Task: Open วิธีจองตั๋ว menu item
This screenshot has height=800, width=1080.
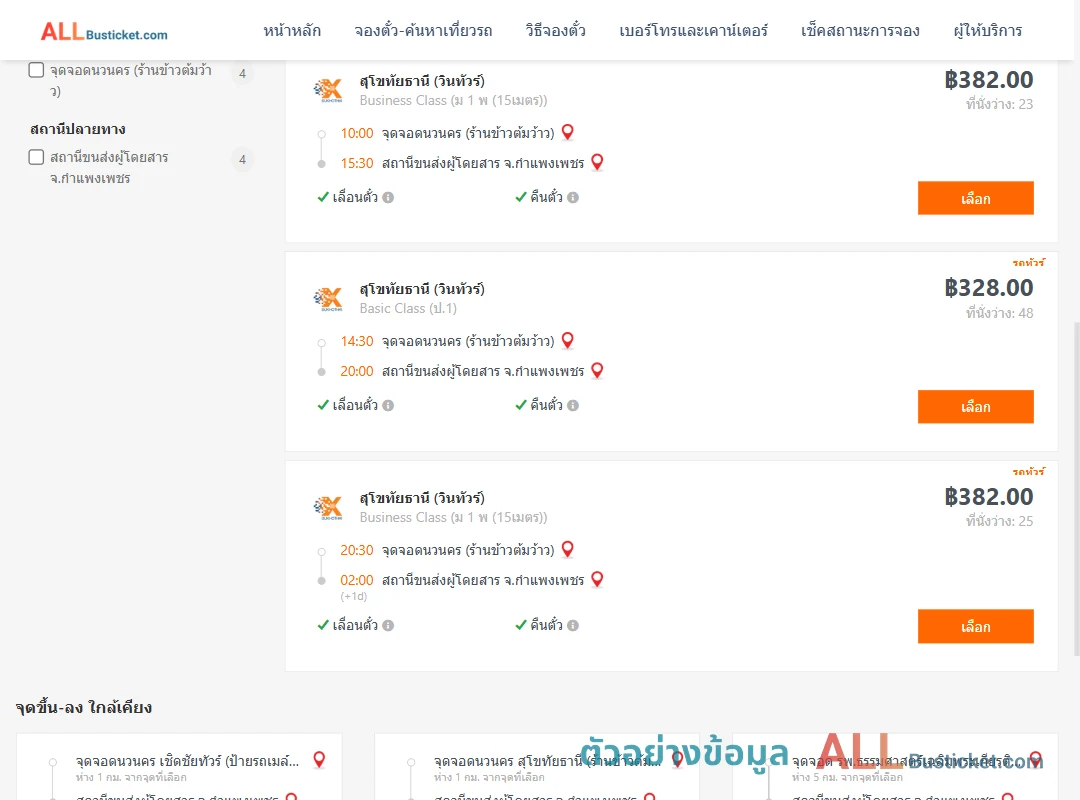Action: click(x=555, y=31)
